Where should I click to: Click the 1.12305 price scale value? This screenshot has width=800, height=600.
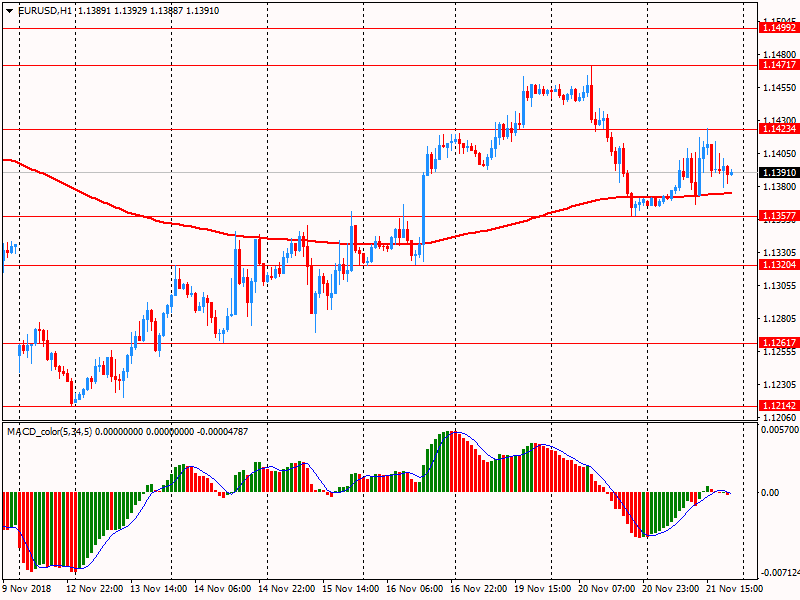click(779, 384)
